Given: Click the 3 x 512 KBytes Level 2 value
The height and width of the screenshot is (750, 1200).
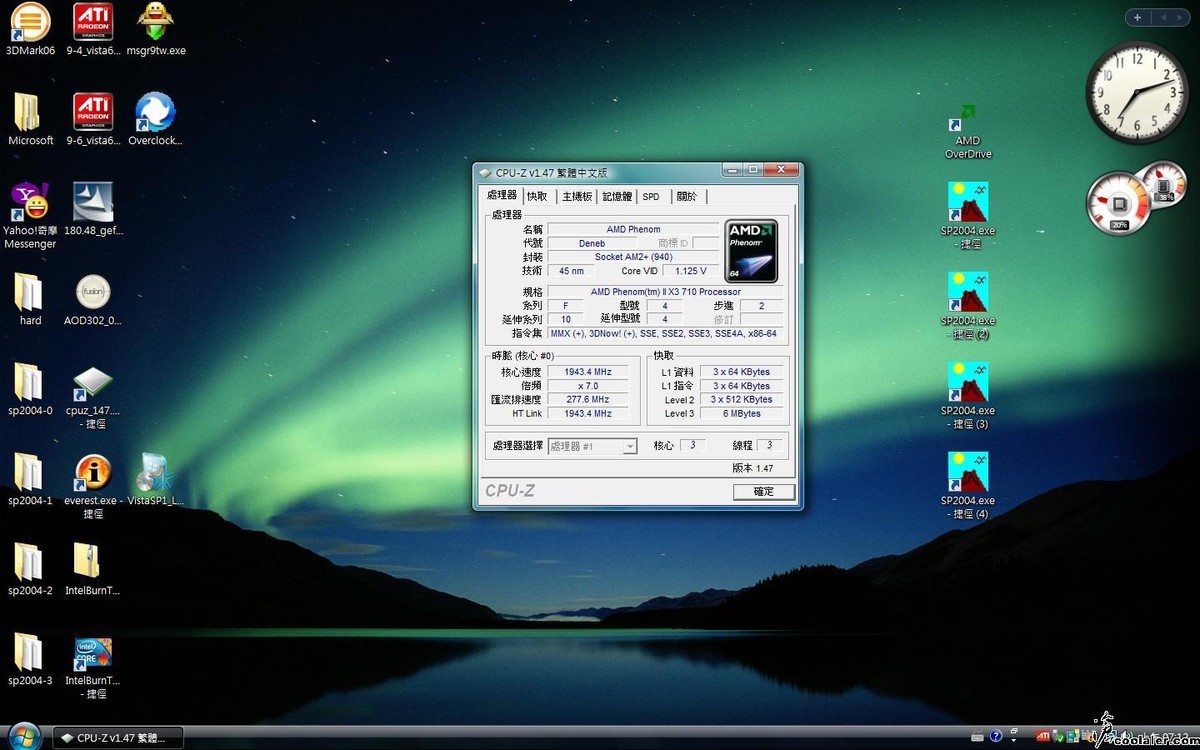Looking at the screenshot, I should (741, 399).
